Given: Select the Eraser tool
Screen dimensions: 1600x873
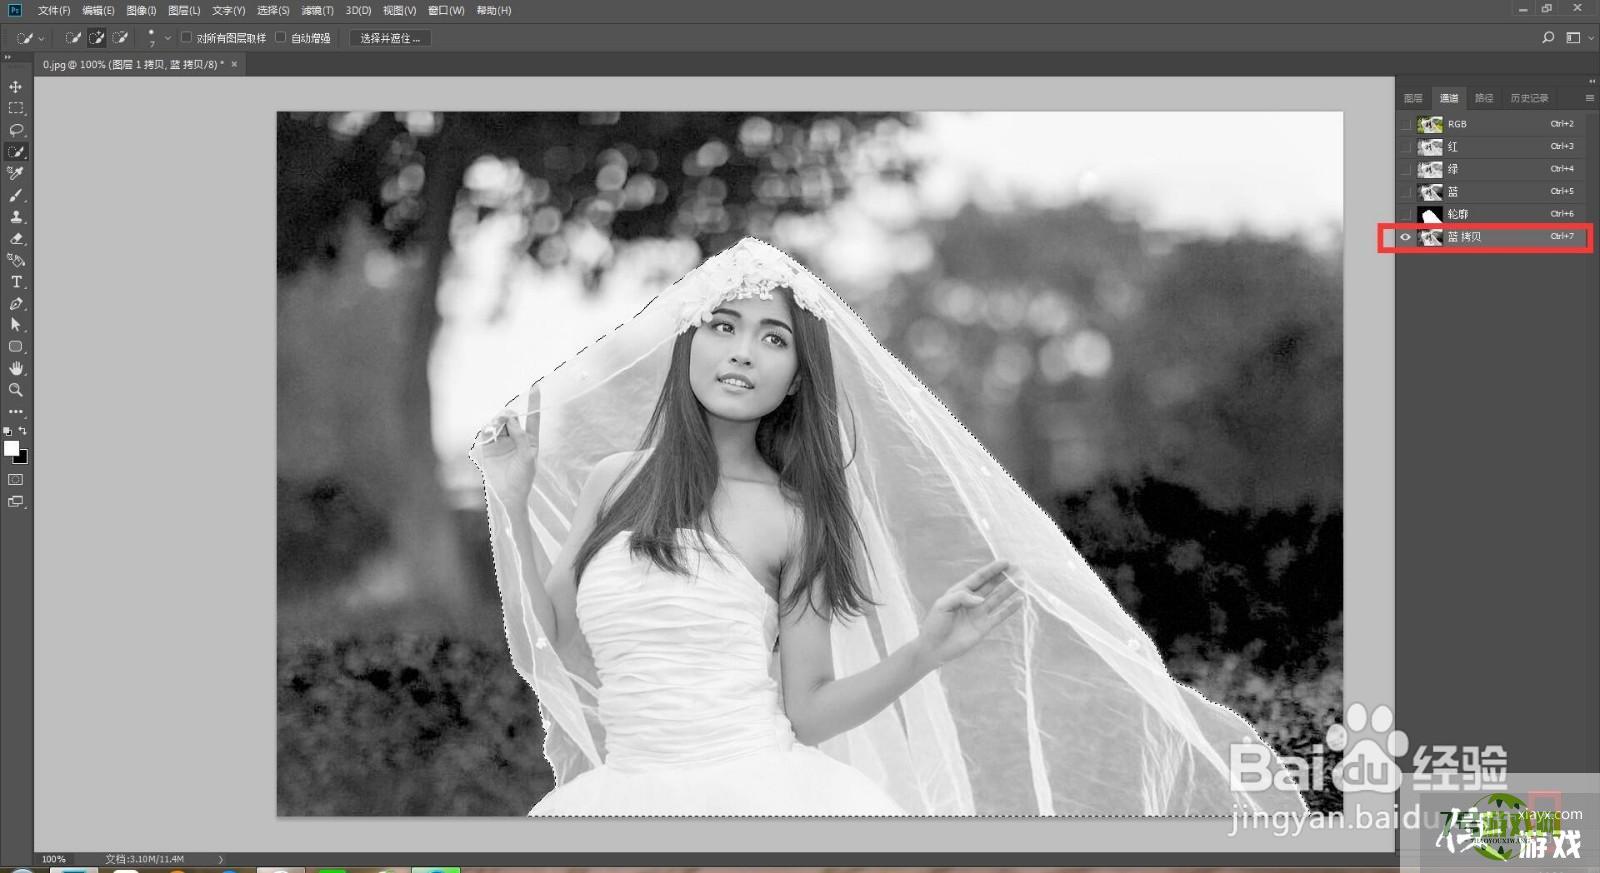Looking at the screenshot, I should click(x=15, y=239).
